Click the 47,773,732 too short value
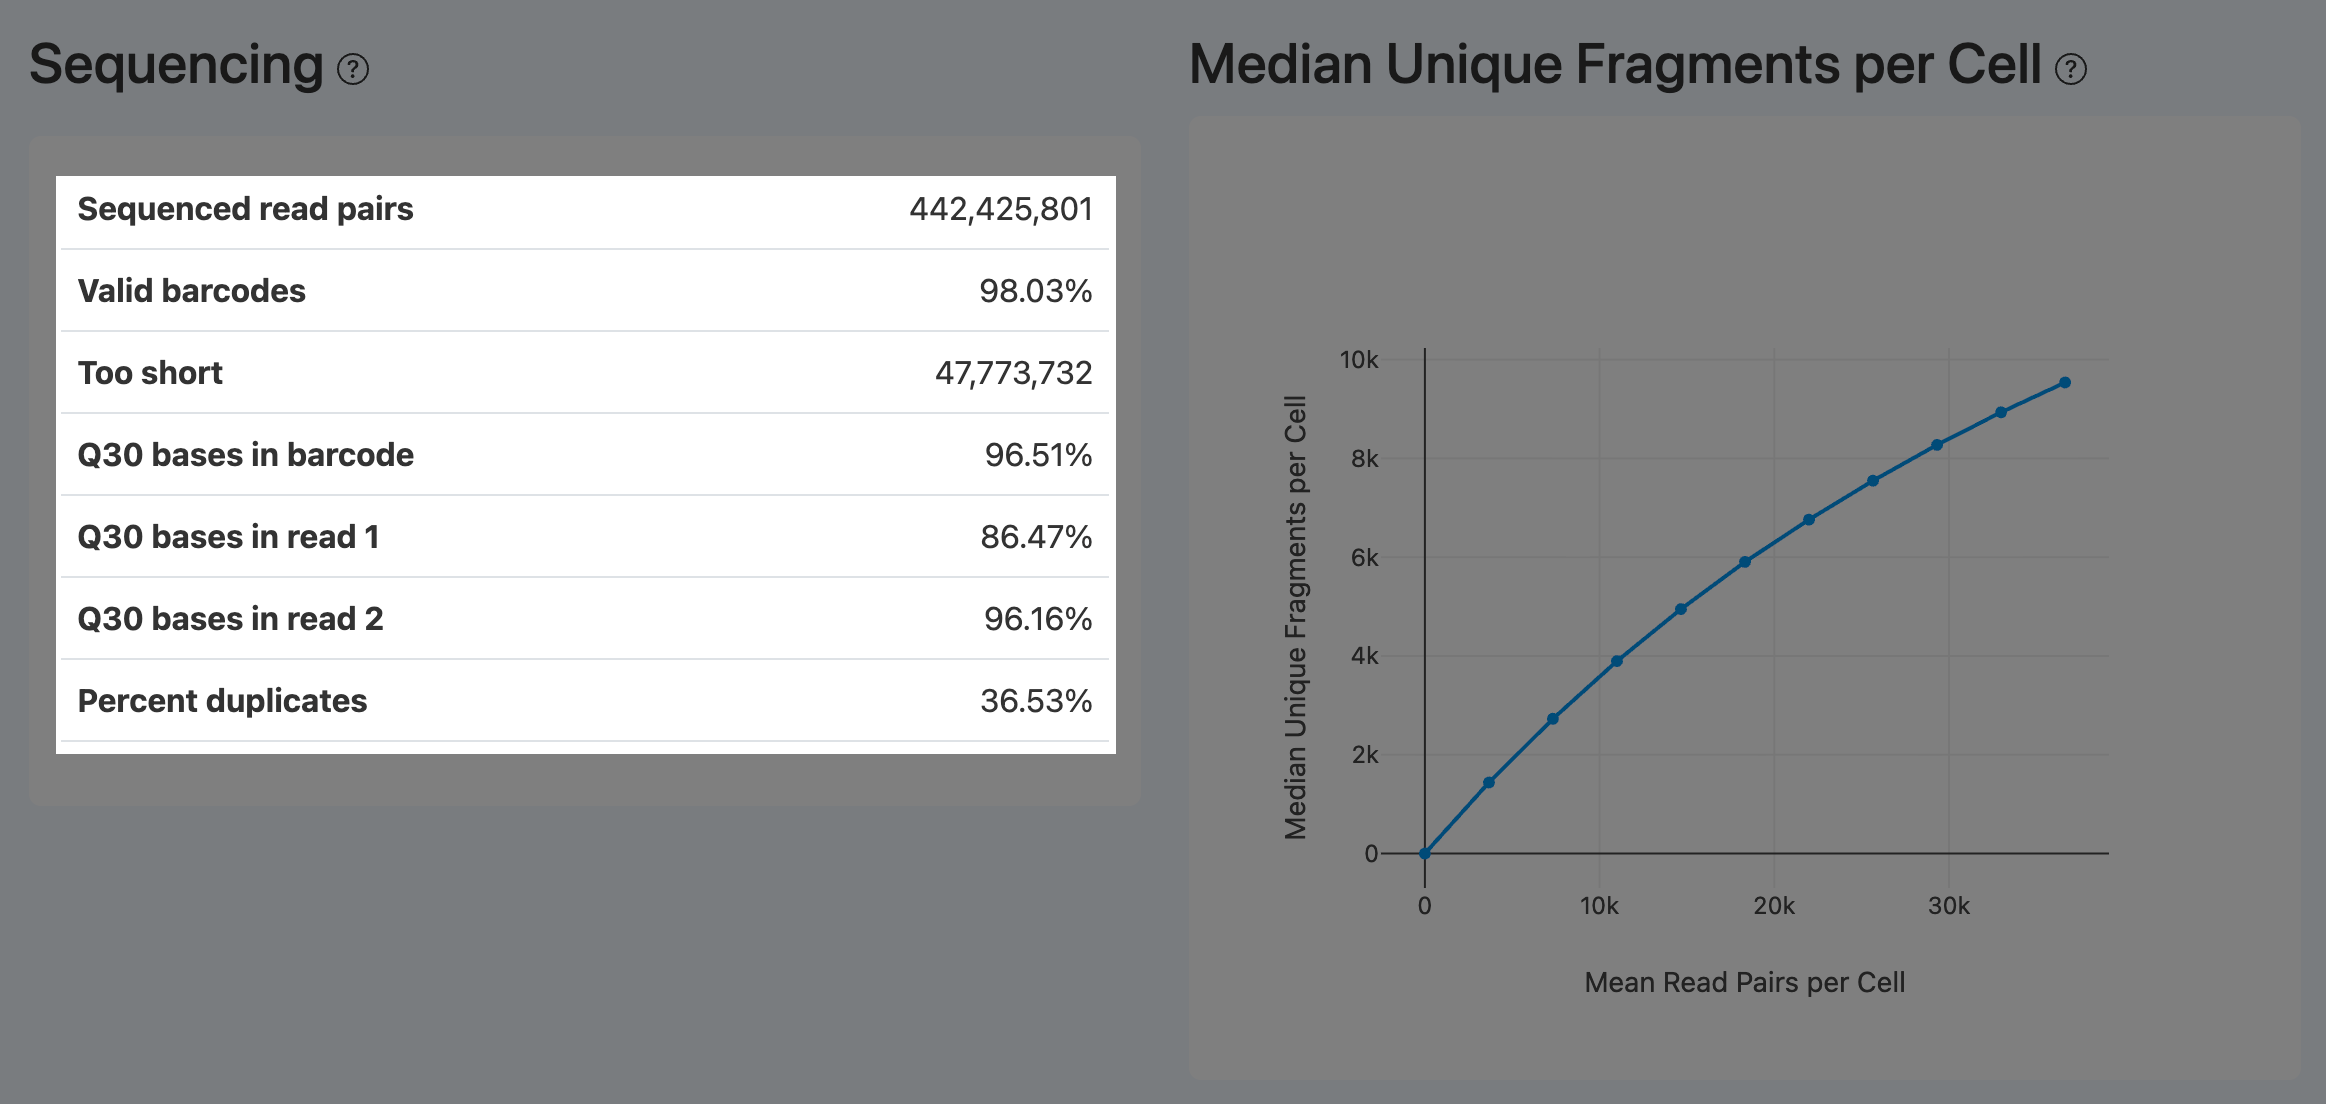This screenshot has width=2326, height=1104. tap(1013, 373)
